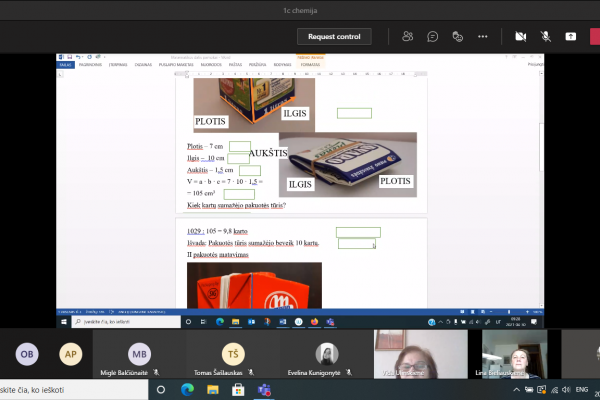
Task: Click the Request control button
Action: click(334, 37)
